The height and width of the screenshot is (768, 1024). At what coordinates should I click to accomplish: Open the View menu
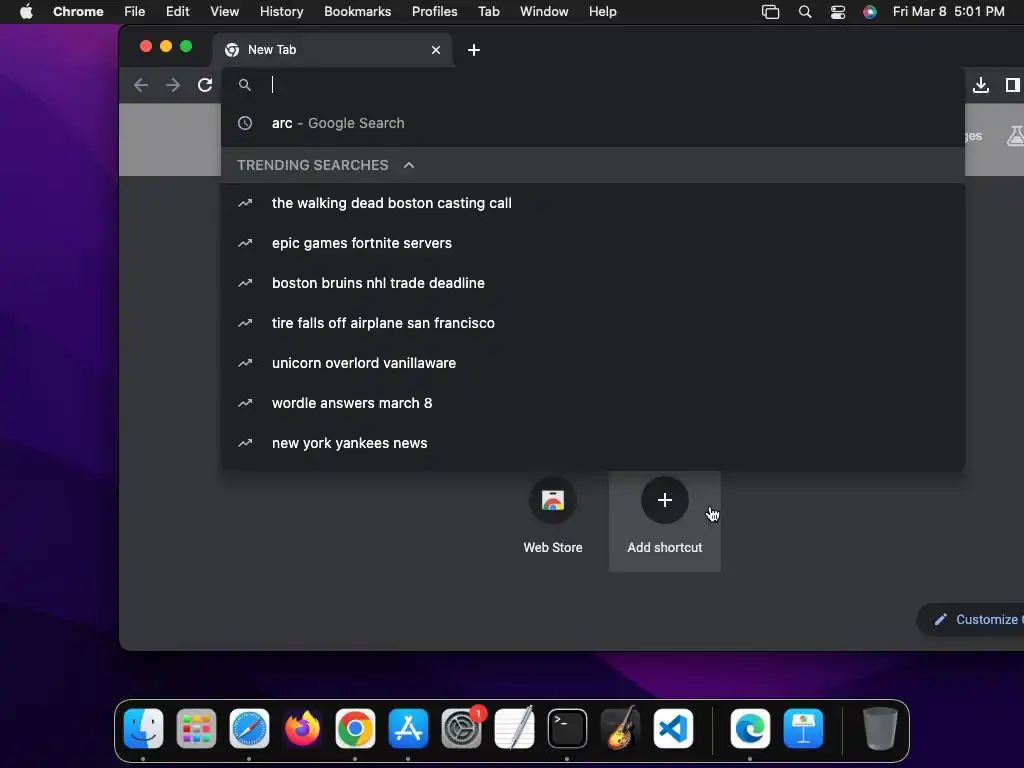225,12
